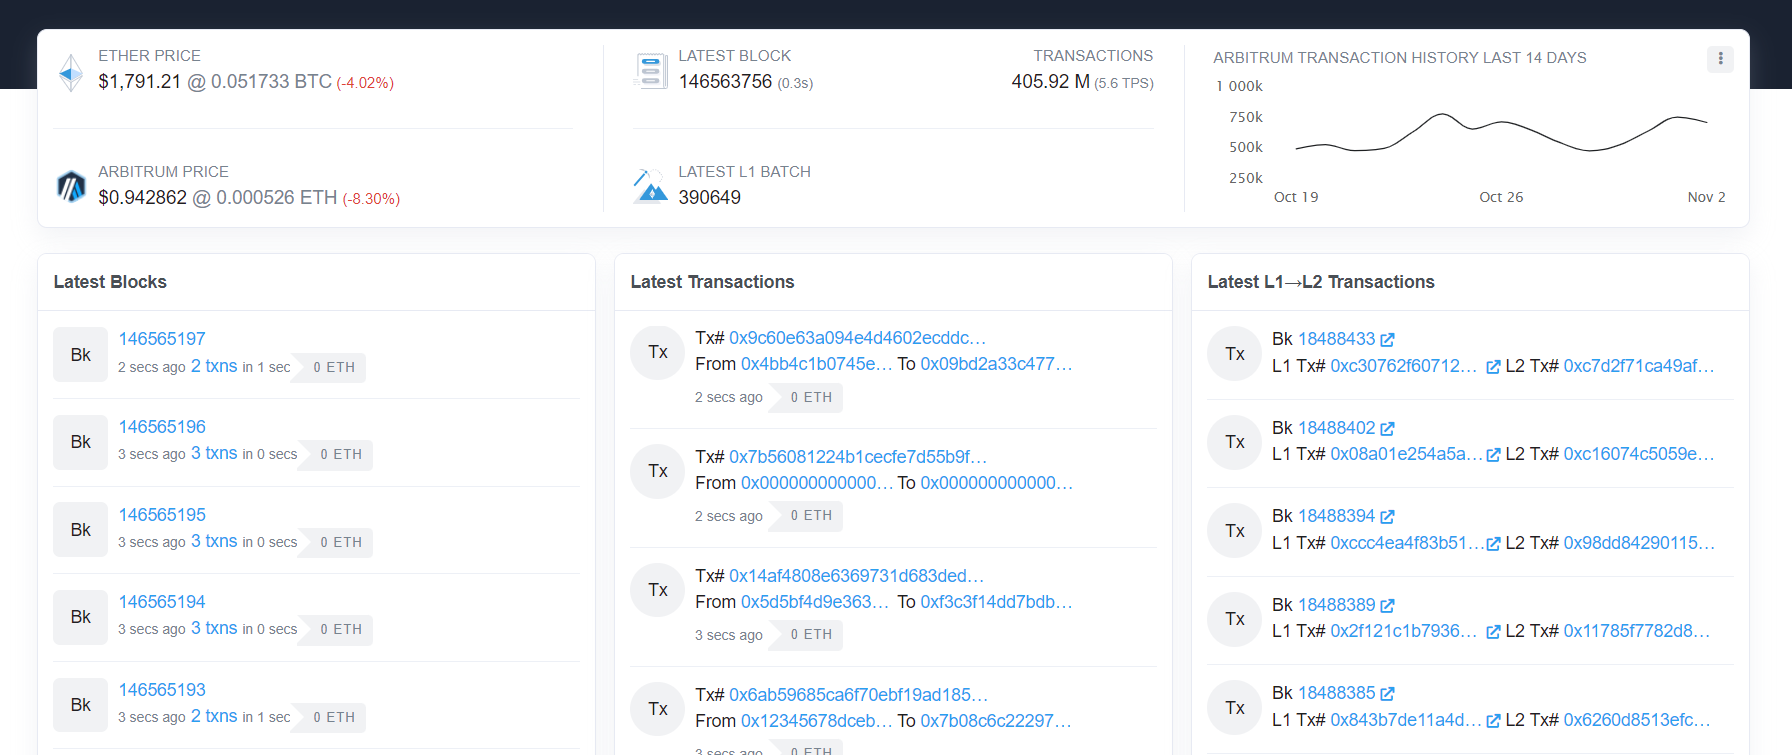Open L2 transaction 0xc7d2f71ca49af
1792x755 pixels.
click(1639, 366)
